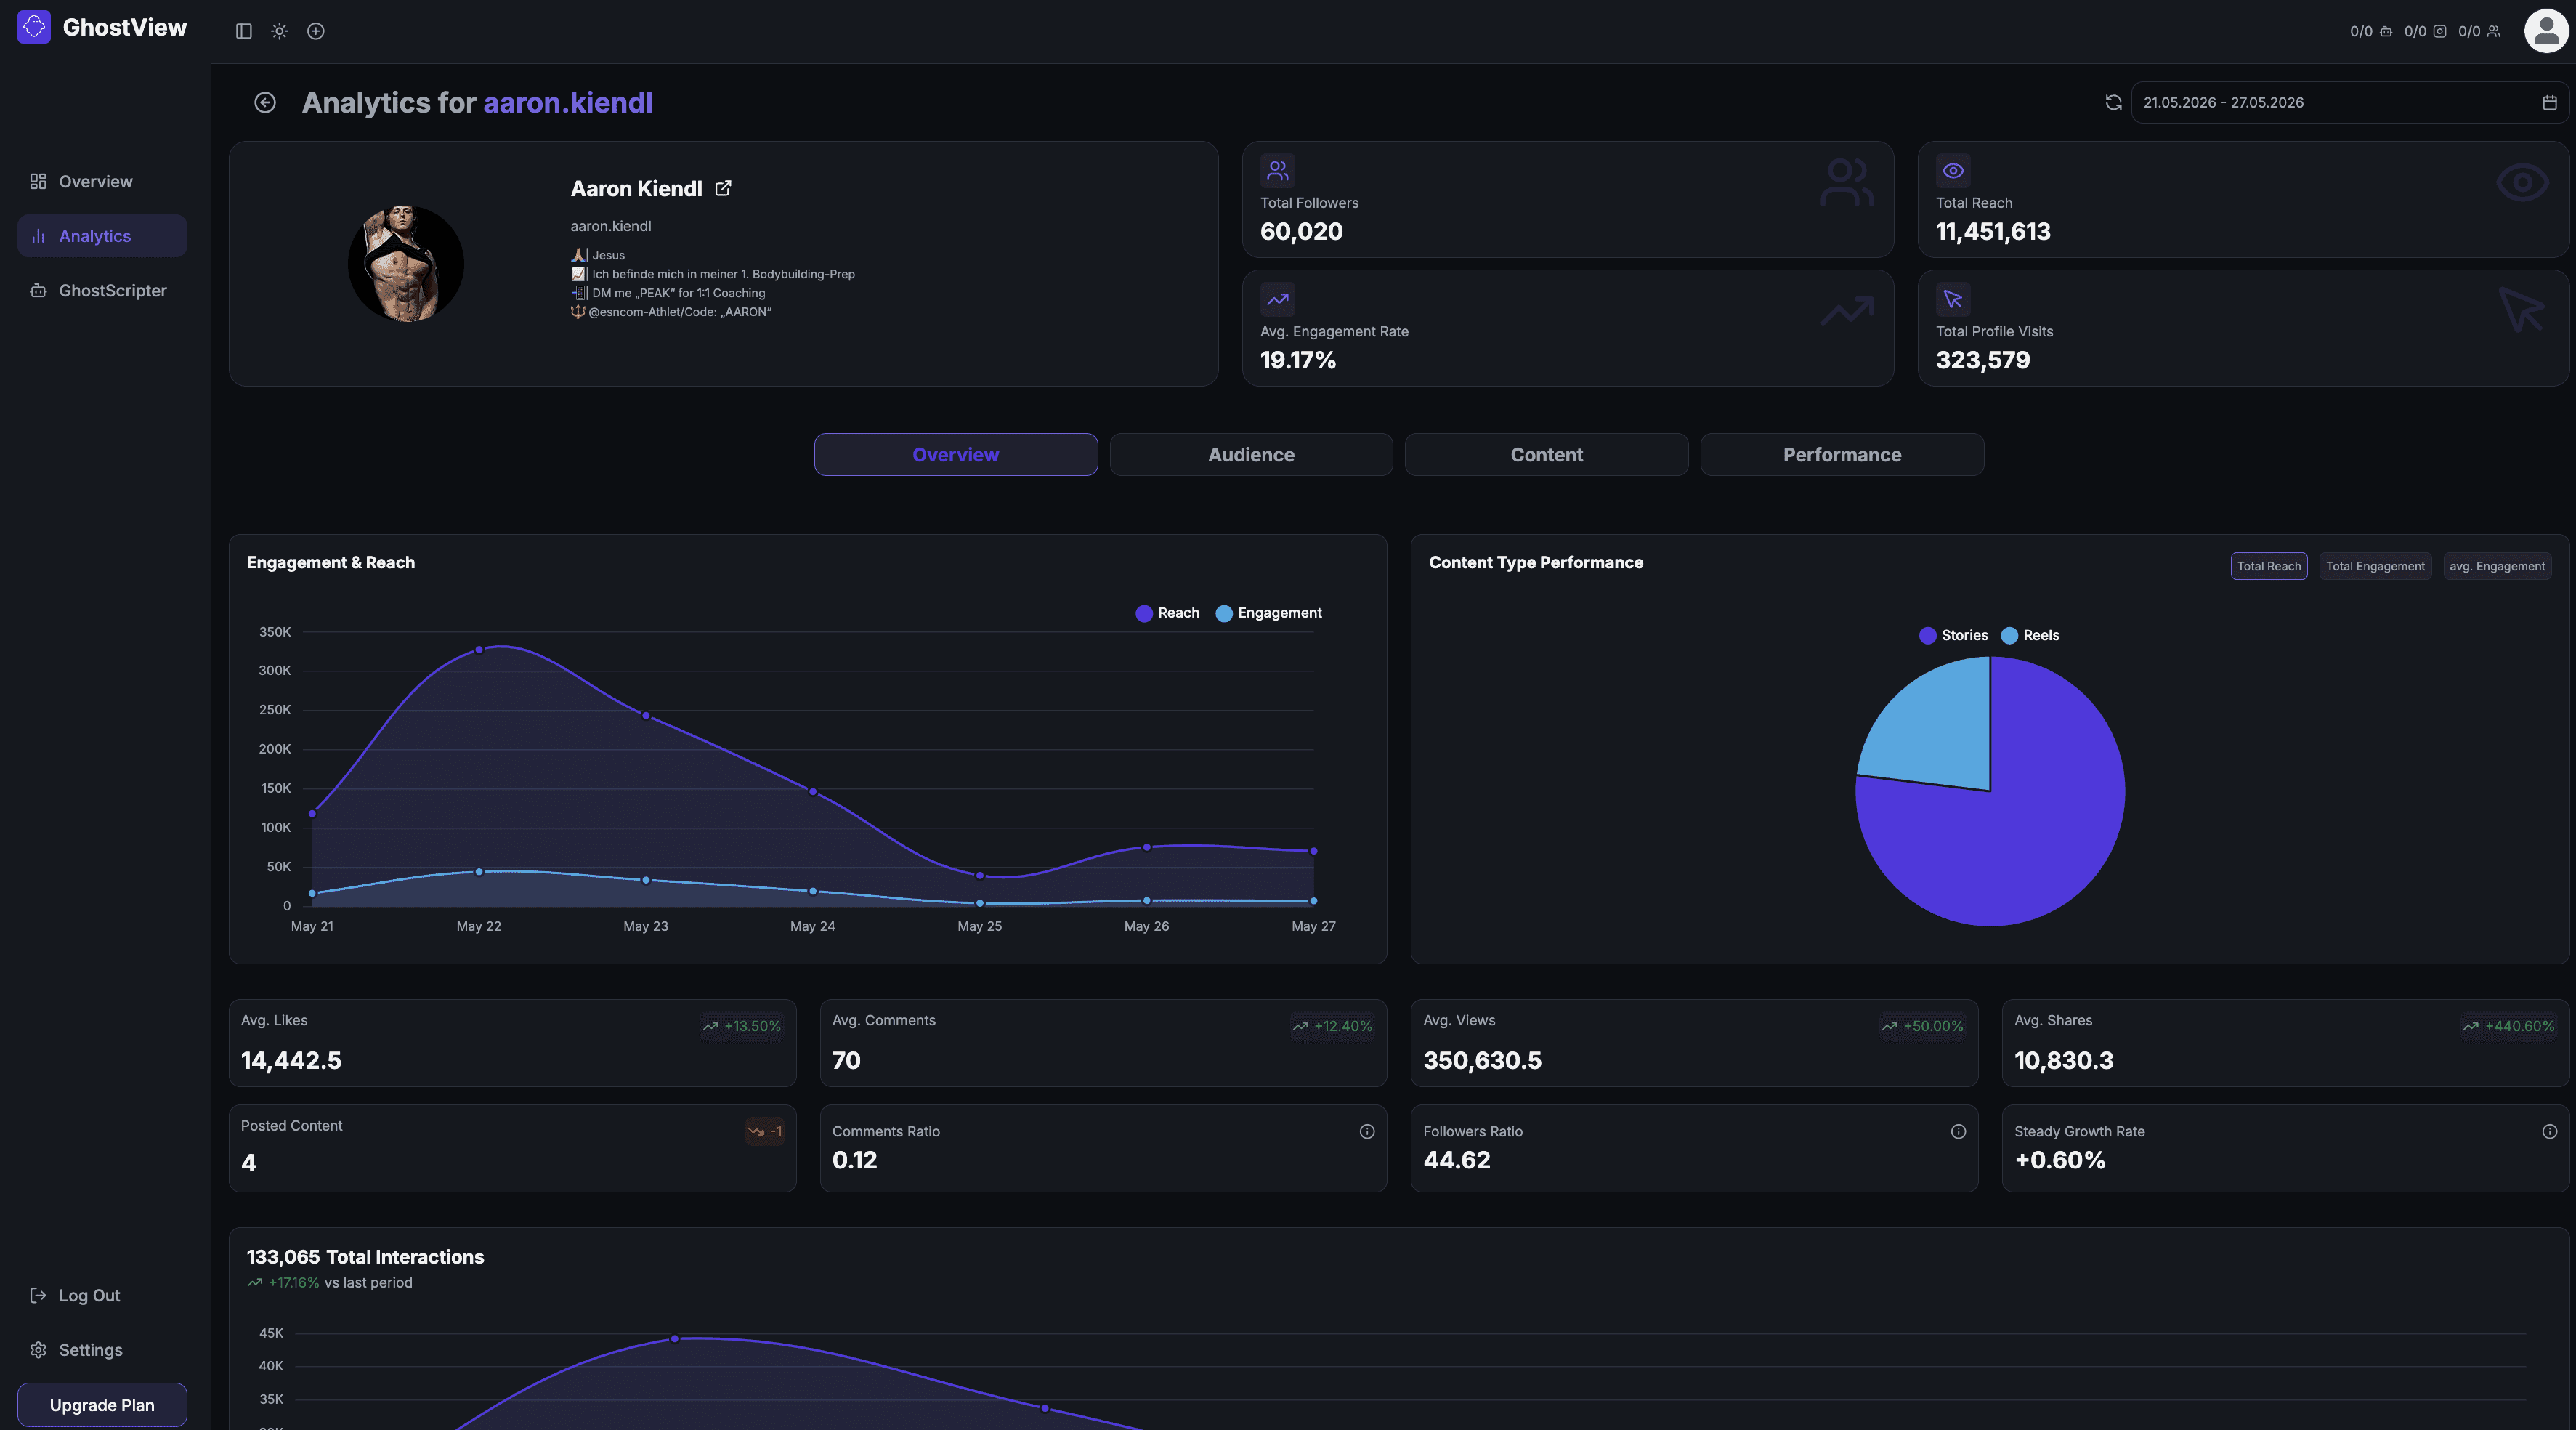Switch to the Performance tab
The width and height of the screenshot is (2576, 1430).
1841,455
